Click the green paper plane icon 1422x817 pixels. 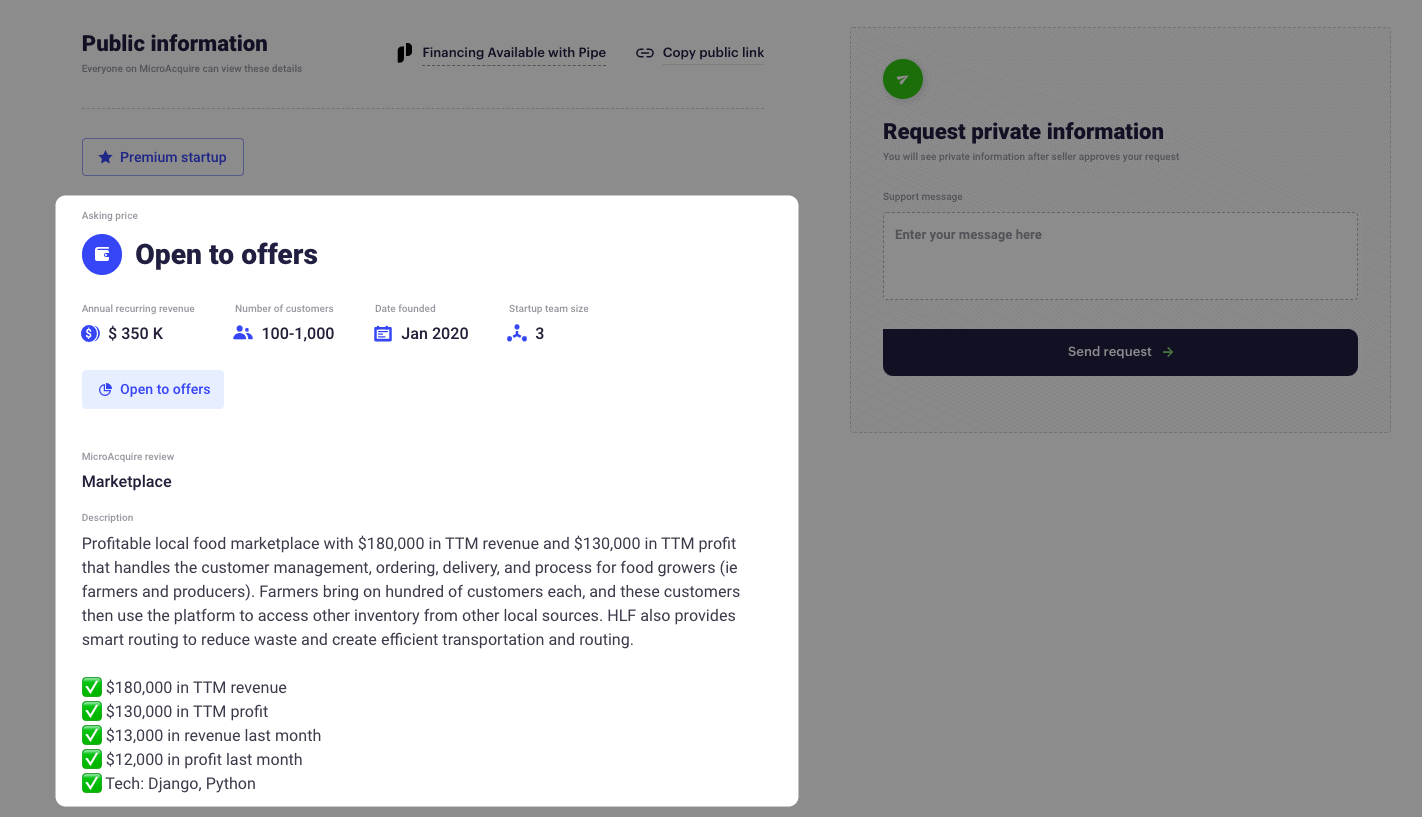coord(903,79)
